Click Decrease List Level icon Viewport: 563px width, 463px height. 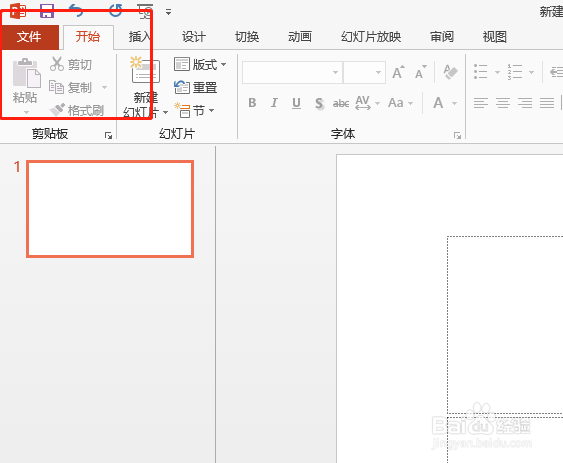coord(556,72)
